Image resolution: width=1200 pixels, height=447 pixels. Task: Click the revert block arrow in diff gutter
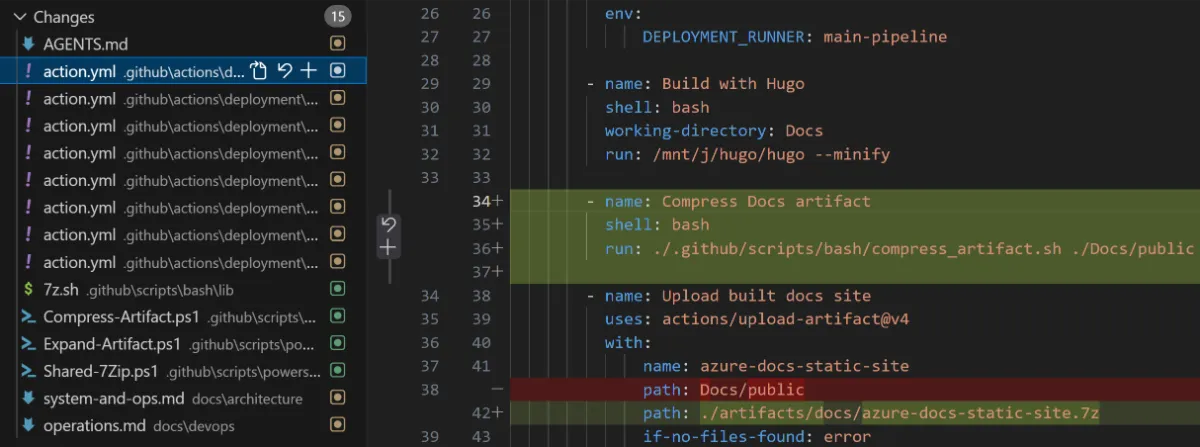click(389, 224)
